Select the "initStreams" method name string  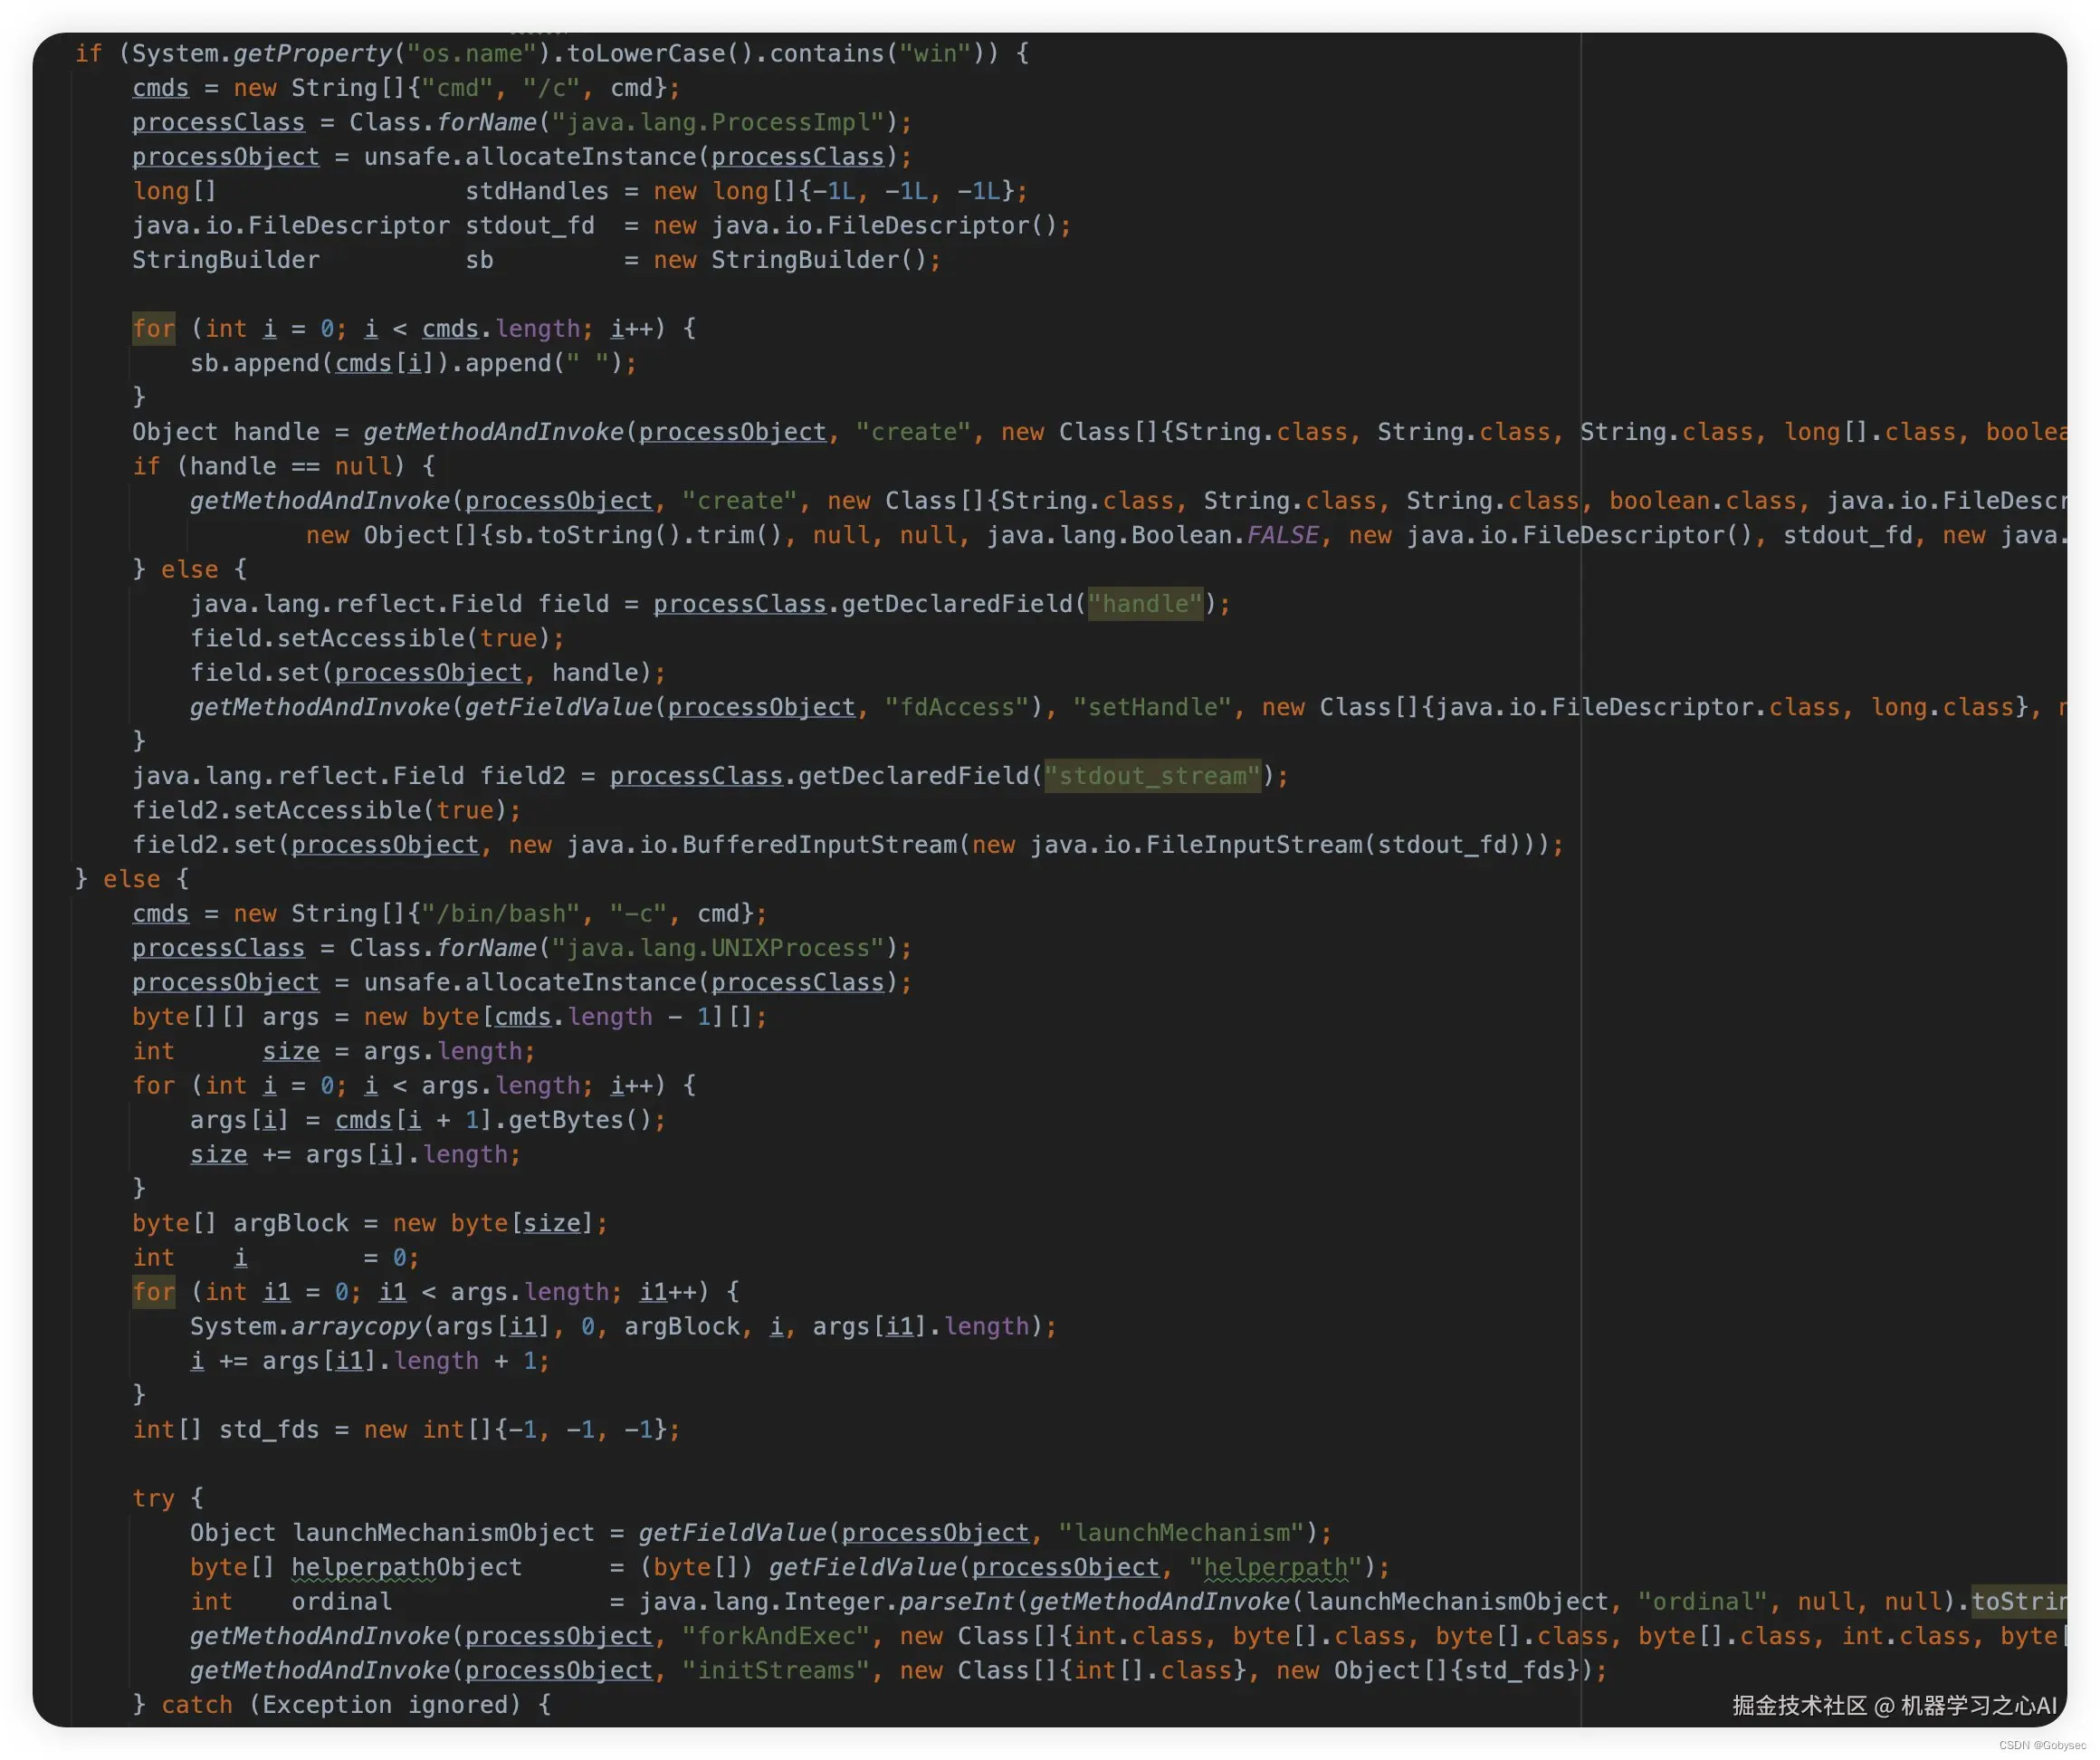coord(775,1670)
